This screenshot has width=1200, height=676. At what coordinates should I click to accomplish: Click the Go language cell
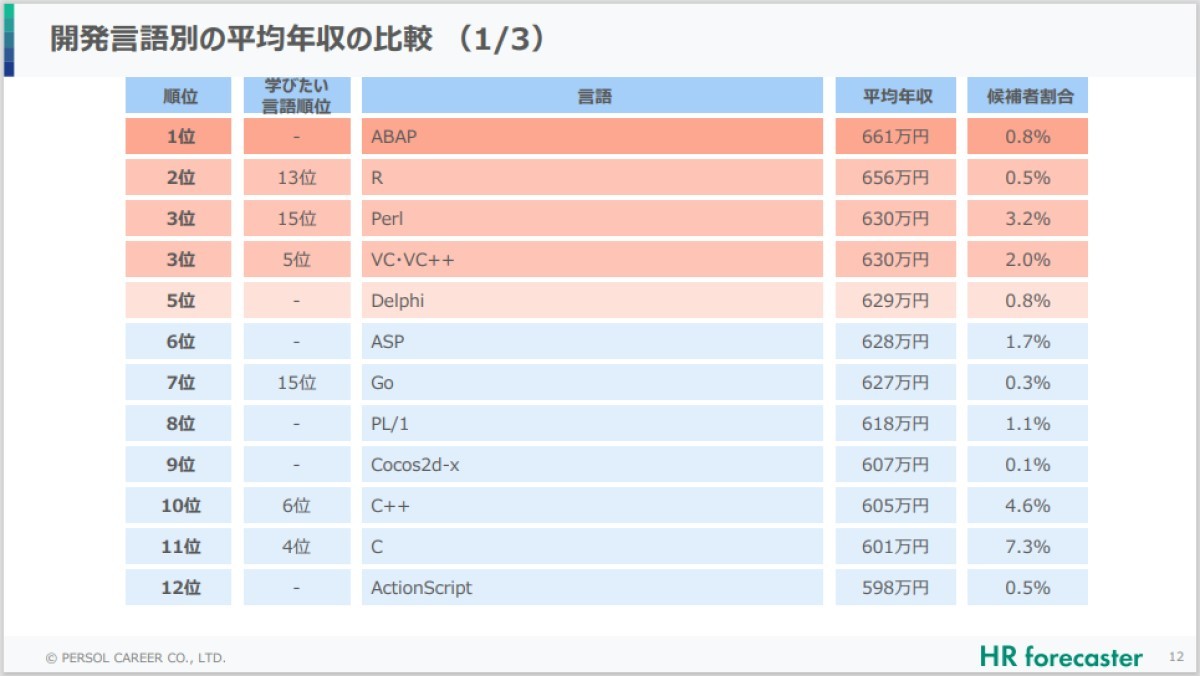coord(592,382)
